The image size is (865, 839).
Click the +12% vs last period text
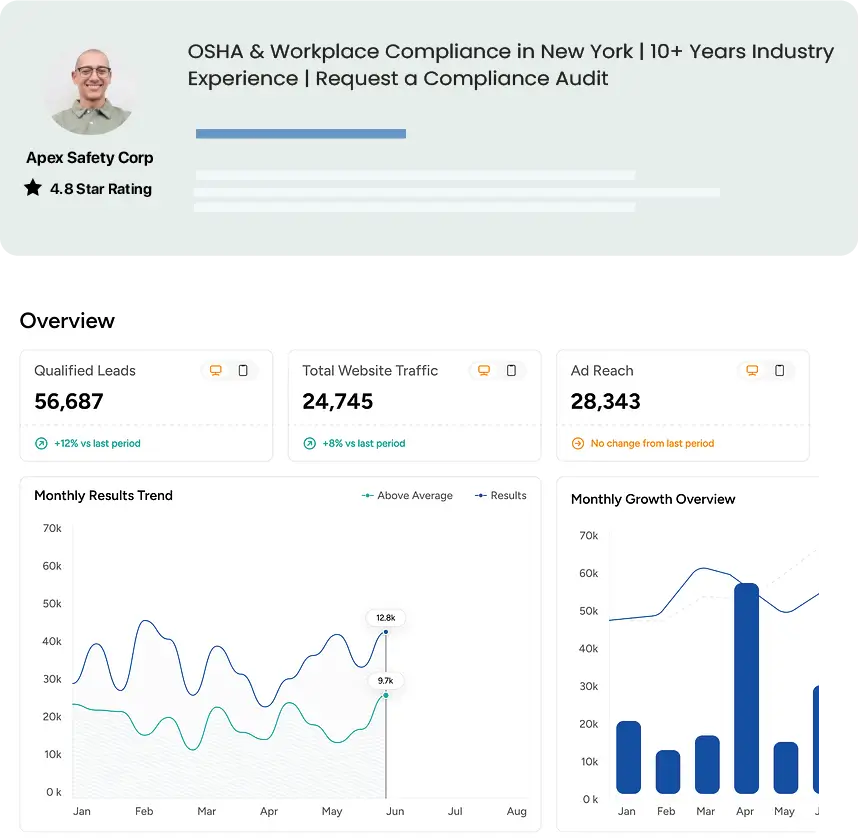[x=97, y=443]
